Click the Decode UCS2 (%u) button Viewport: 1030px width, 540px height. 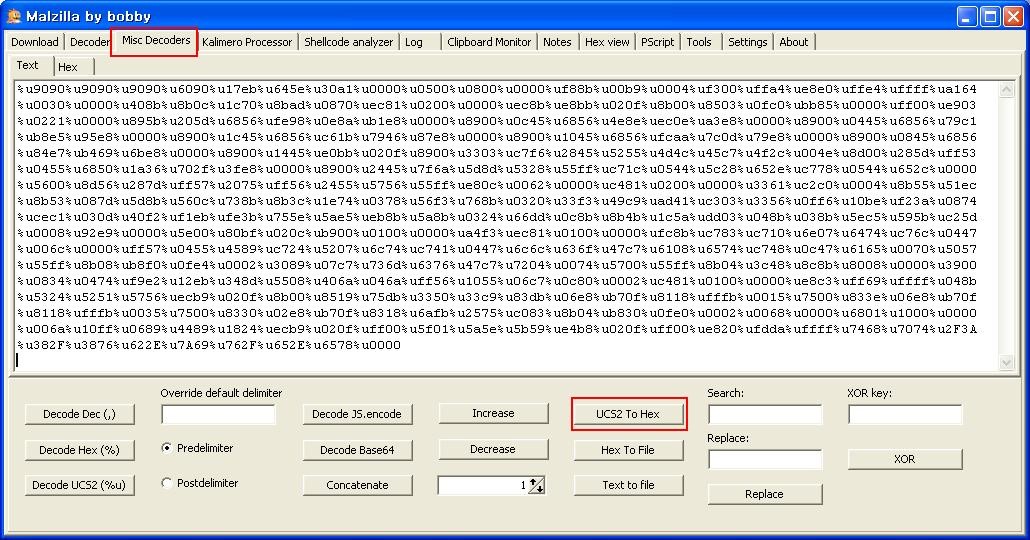coord(79,485)
